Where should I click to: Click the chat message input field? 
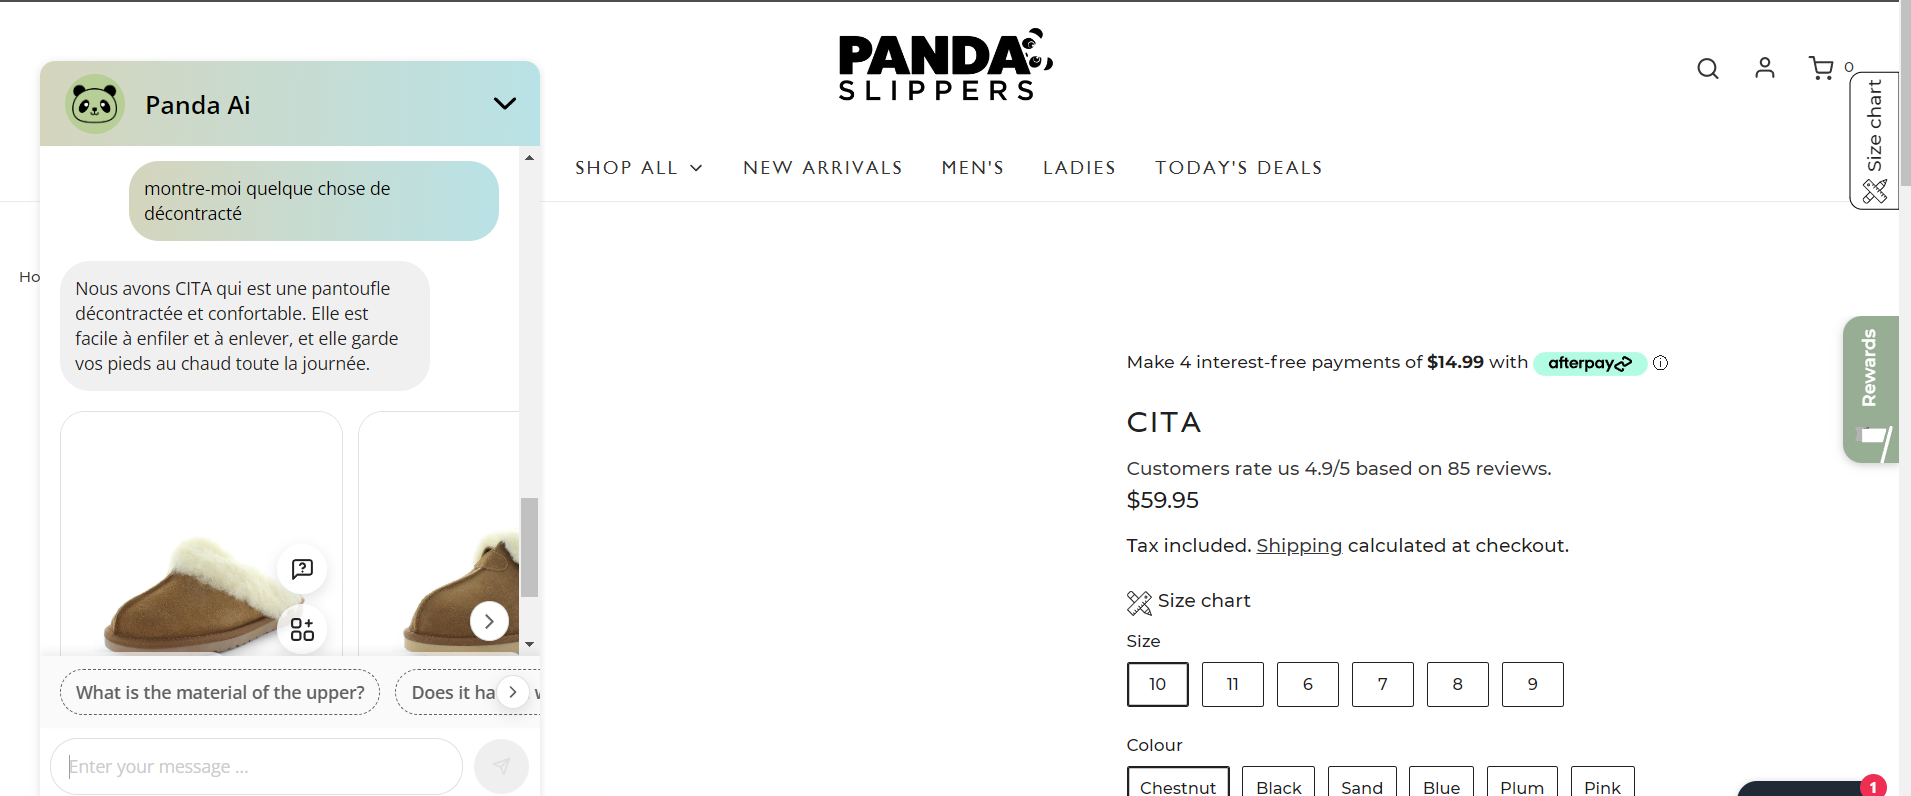(255, 766)
